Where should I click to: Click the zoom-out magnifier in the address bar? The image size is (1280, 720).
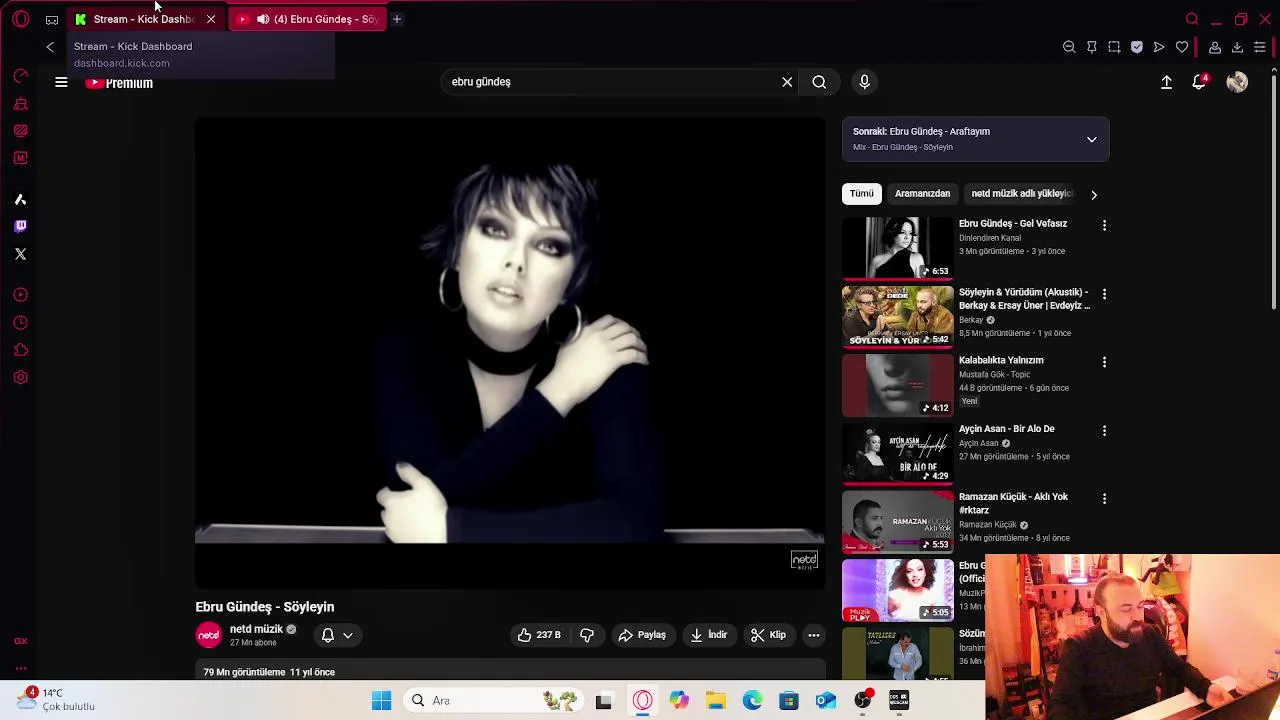pos(1069,47)
